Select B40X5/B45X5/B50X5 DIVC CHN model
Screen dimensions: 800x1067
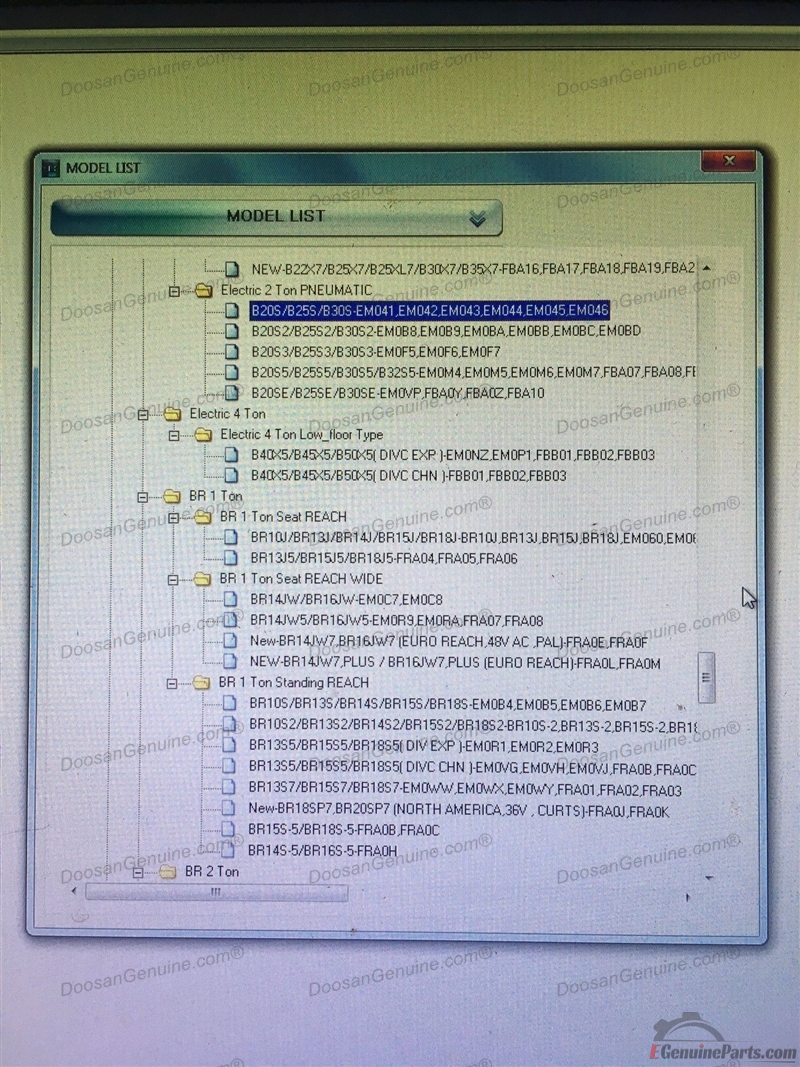pyautogui.click(x=408, y=476)
